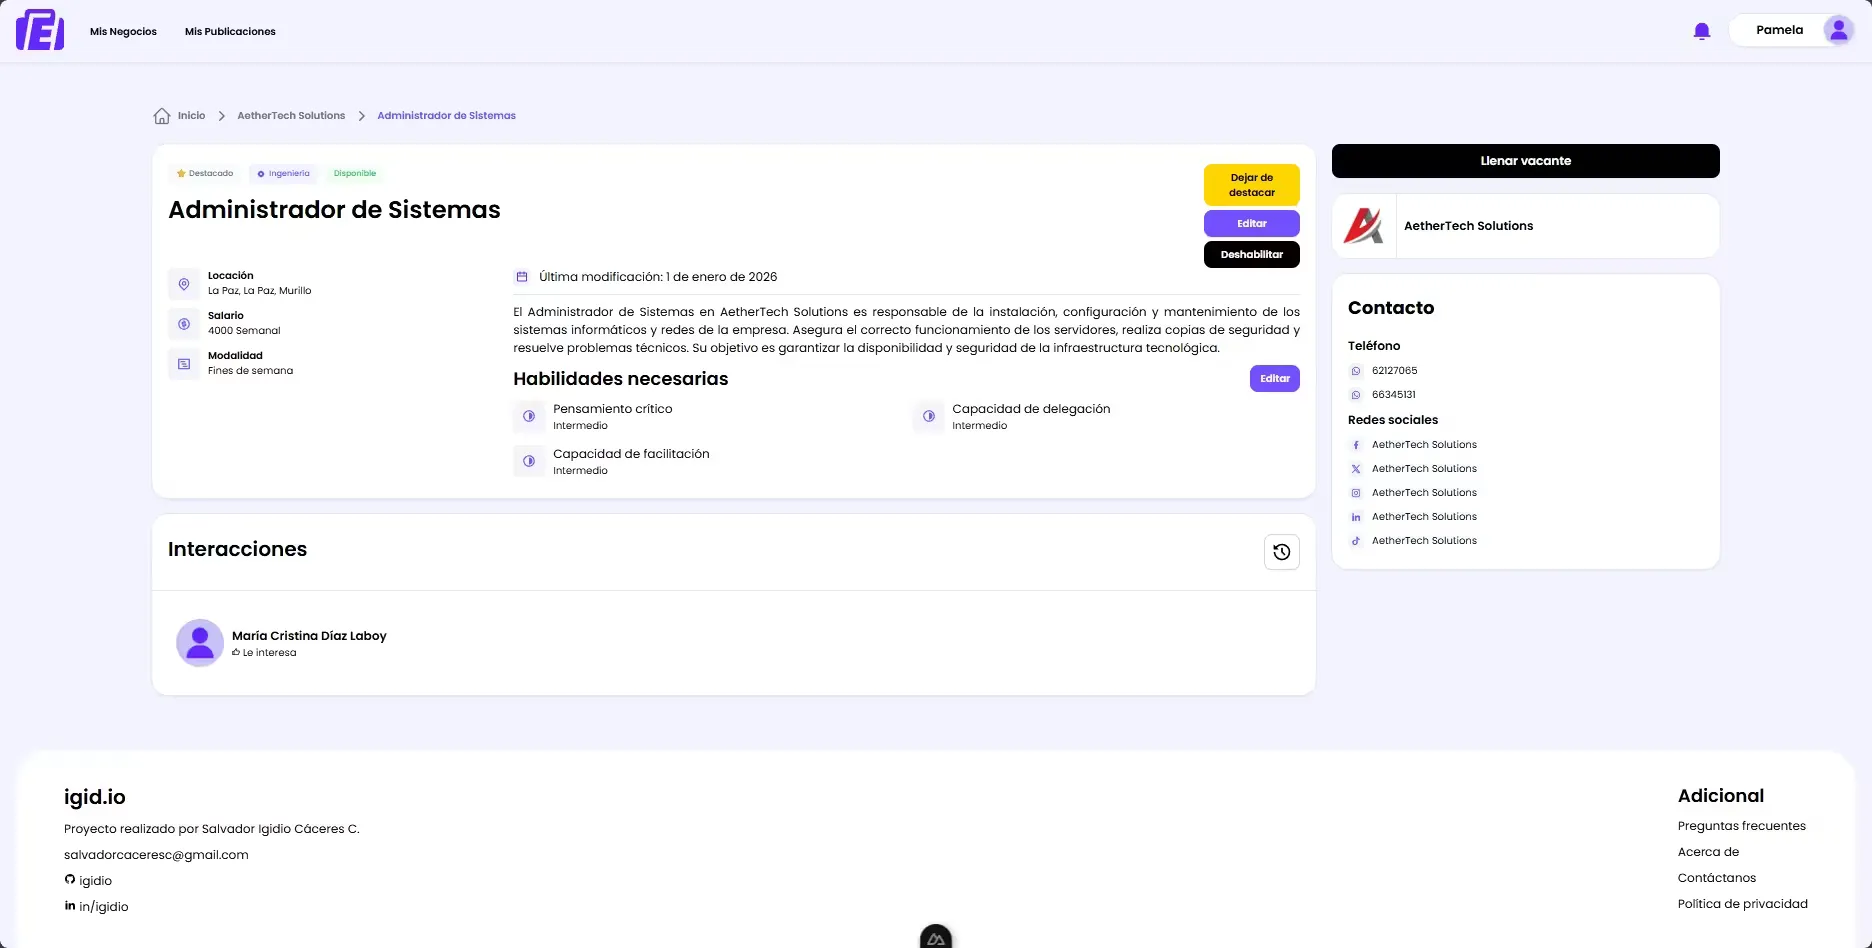Viewport: 1872px width, 948px height.
Task: Click the WhatsApp icon next to 62127065
Action: (1356, 370)
